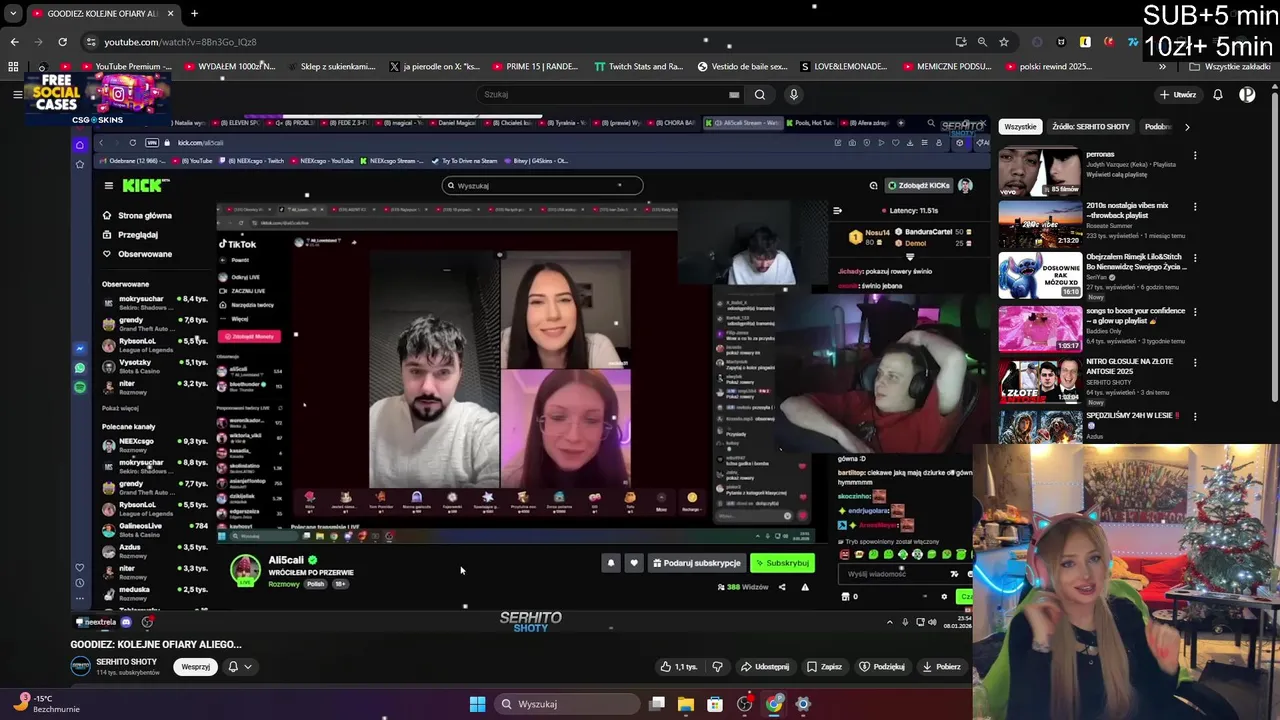Open the tab search dropdown arrow
This screenshot has width=1280, height=720.
coord(13,13)
